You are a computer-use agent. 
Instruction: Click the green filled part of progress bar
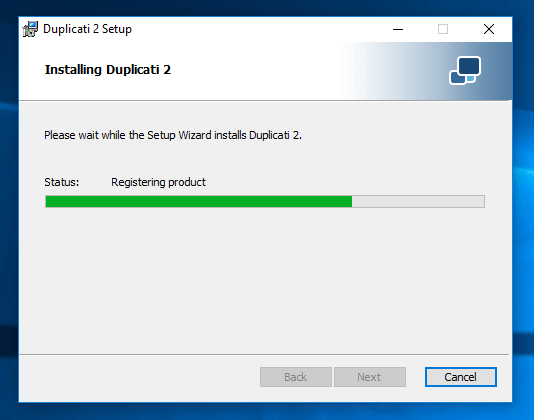coord(199,201)
